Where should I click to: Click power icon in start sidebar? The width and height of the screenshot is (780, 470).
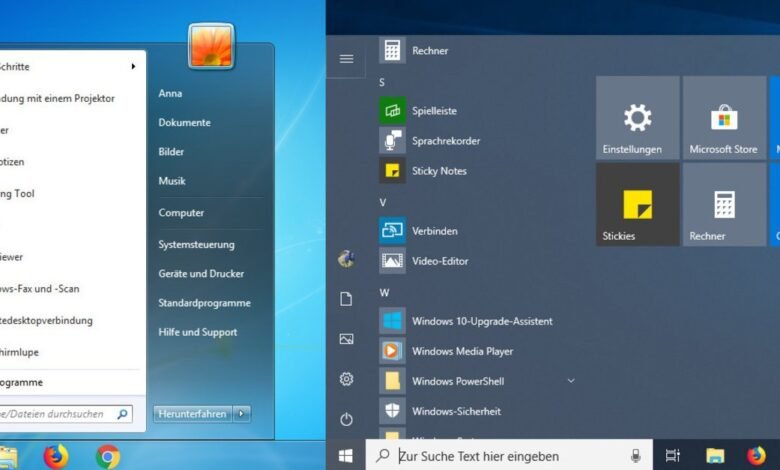click(346, 419)
